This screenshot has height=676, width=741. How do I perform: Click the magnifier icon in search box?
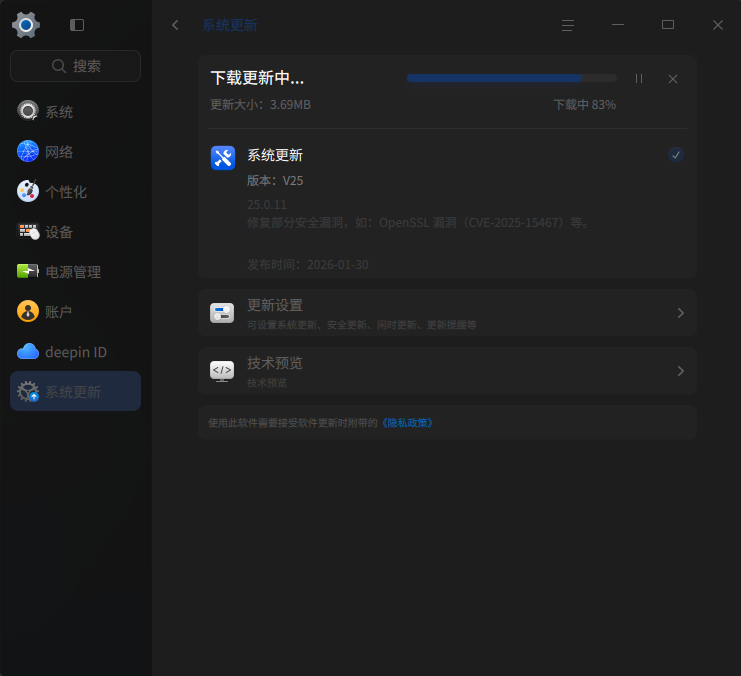(59, 66)
